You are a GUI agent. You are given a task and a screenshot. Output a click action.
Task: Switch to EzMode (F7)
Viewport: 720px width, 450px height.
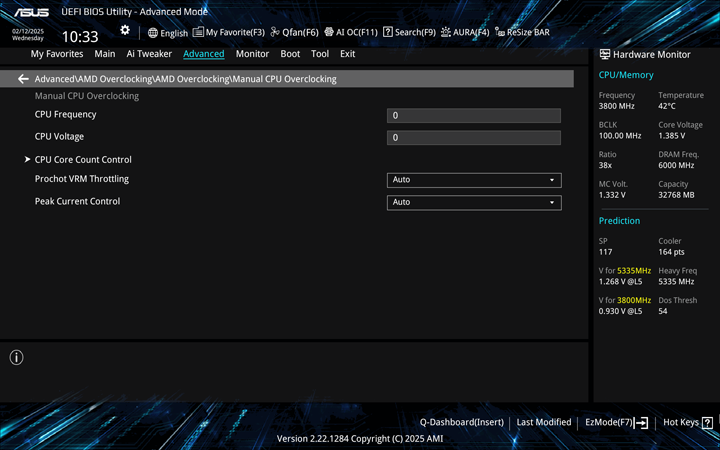point(616,423)
